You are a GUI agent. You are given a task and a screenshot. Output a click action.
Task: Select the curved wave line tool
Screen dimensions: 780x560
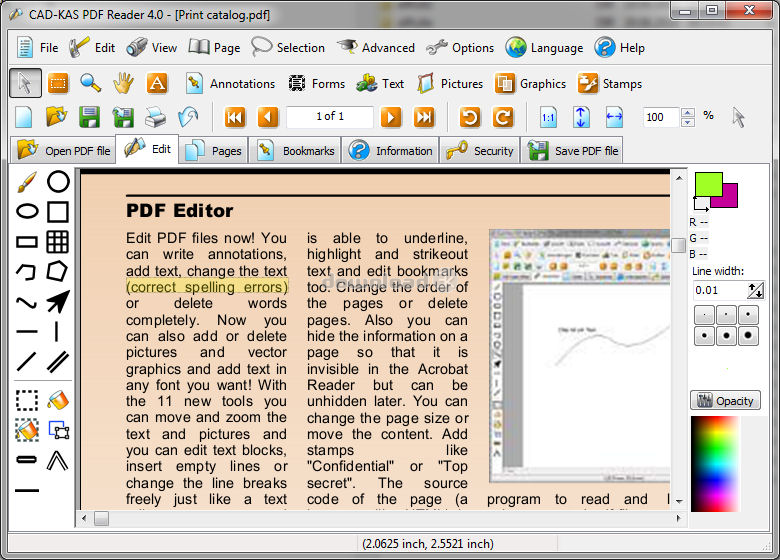[x=26, y=302]
